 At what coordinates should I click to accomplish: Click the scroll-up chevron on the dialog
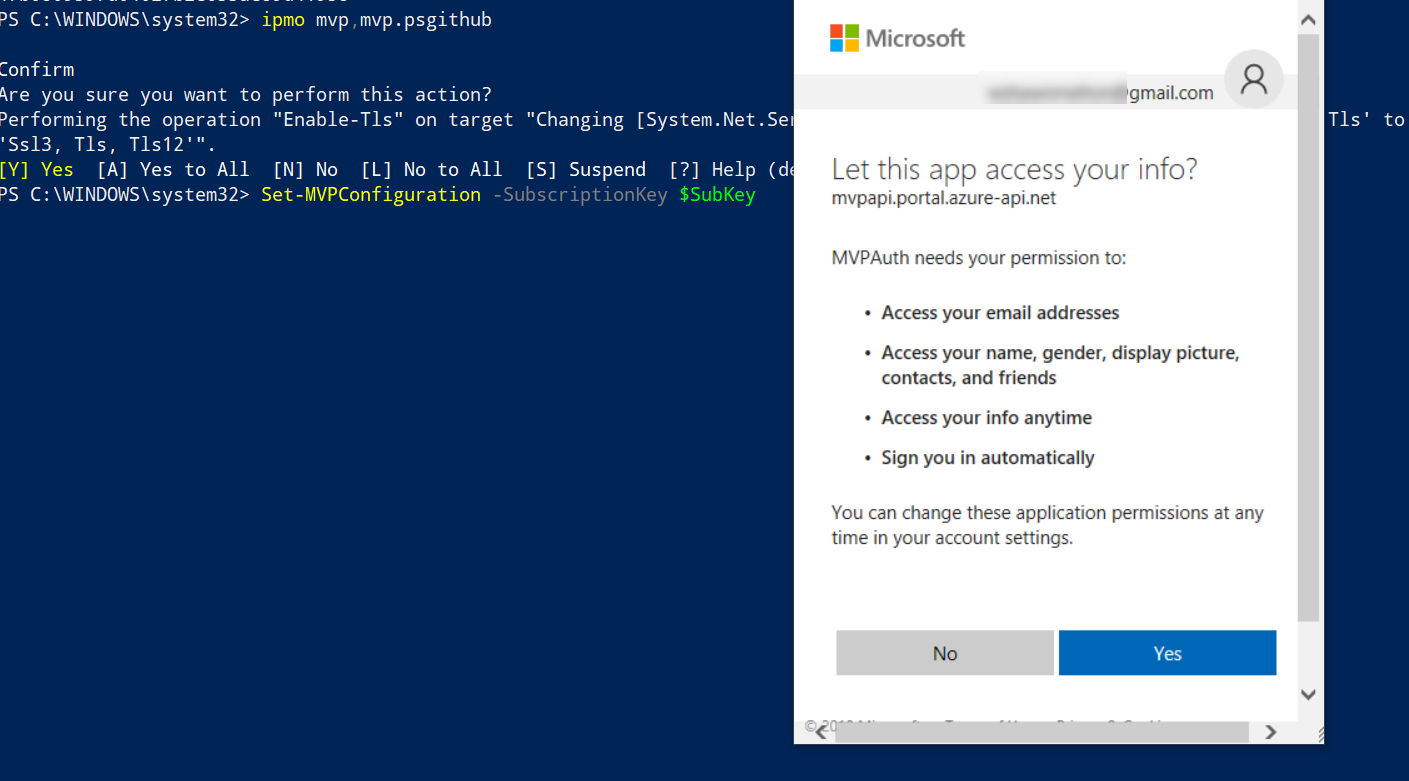(1308, 17)
